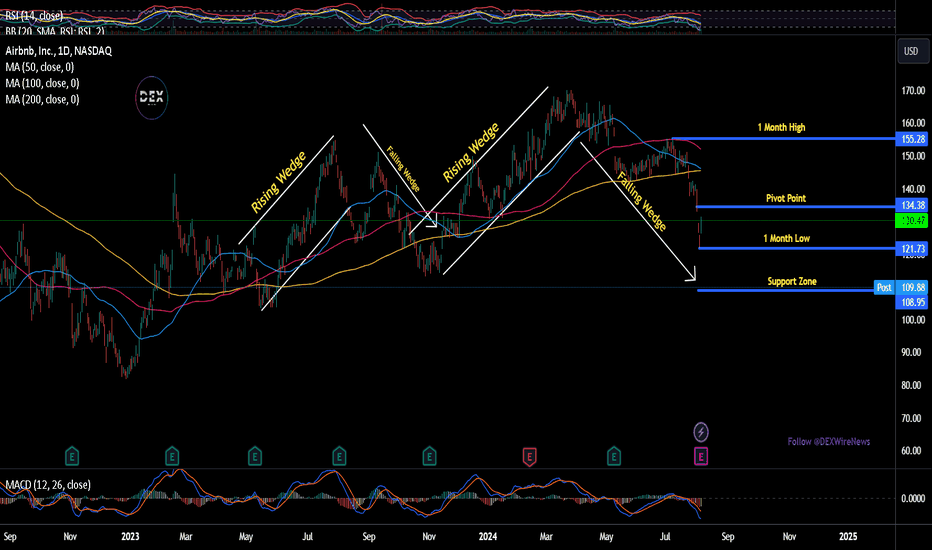Click earnings marker near May 2024
The width and height of the screenshot is (932, 550).
click(x=613, y=457)
